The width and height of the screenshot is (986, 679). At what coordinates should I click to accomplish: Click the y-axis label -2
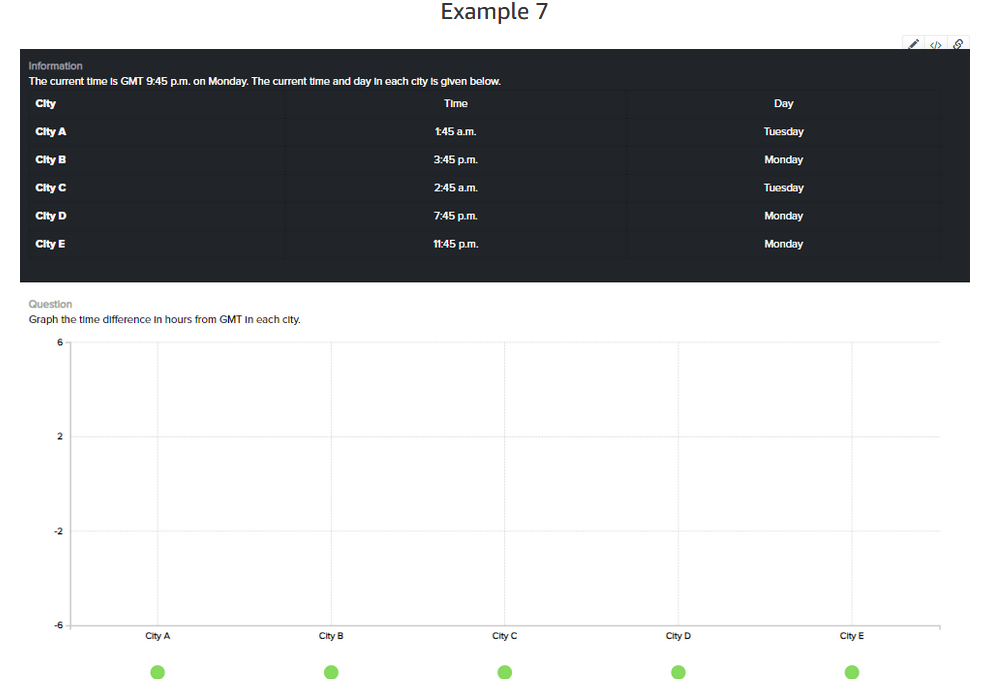click(x=58, y=531)
